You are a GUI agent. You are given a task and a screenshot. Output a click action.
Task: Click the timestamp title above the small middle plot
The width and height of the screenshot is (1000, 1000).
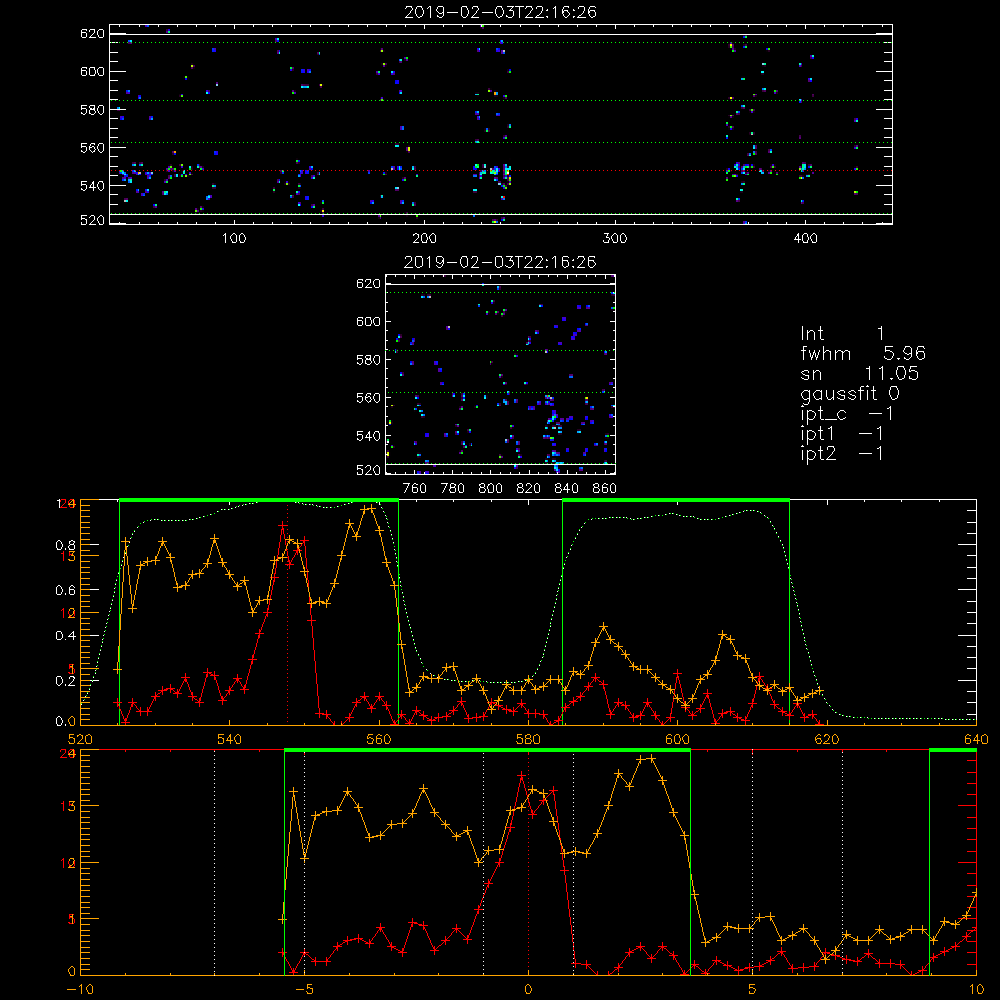click(500, 262)
